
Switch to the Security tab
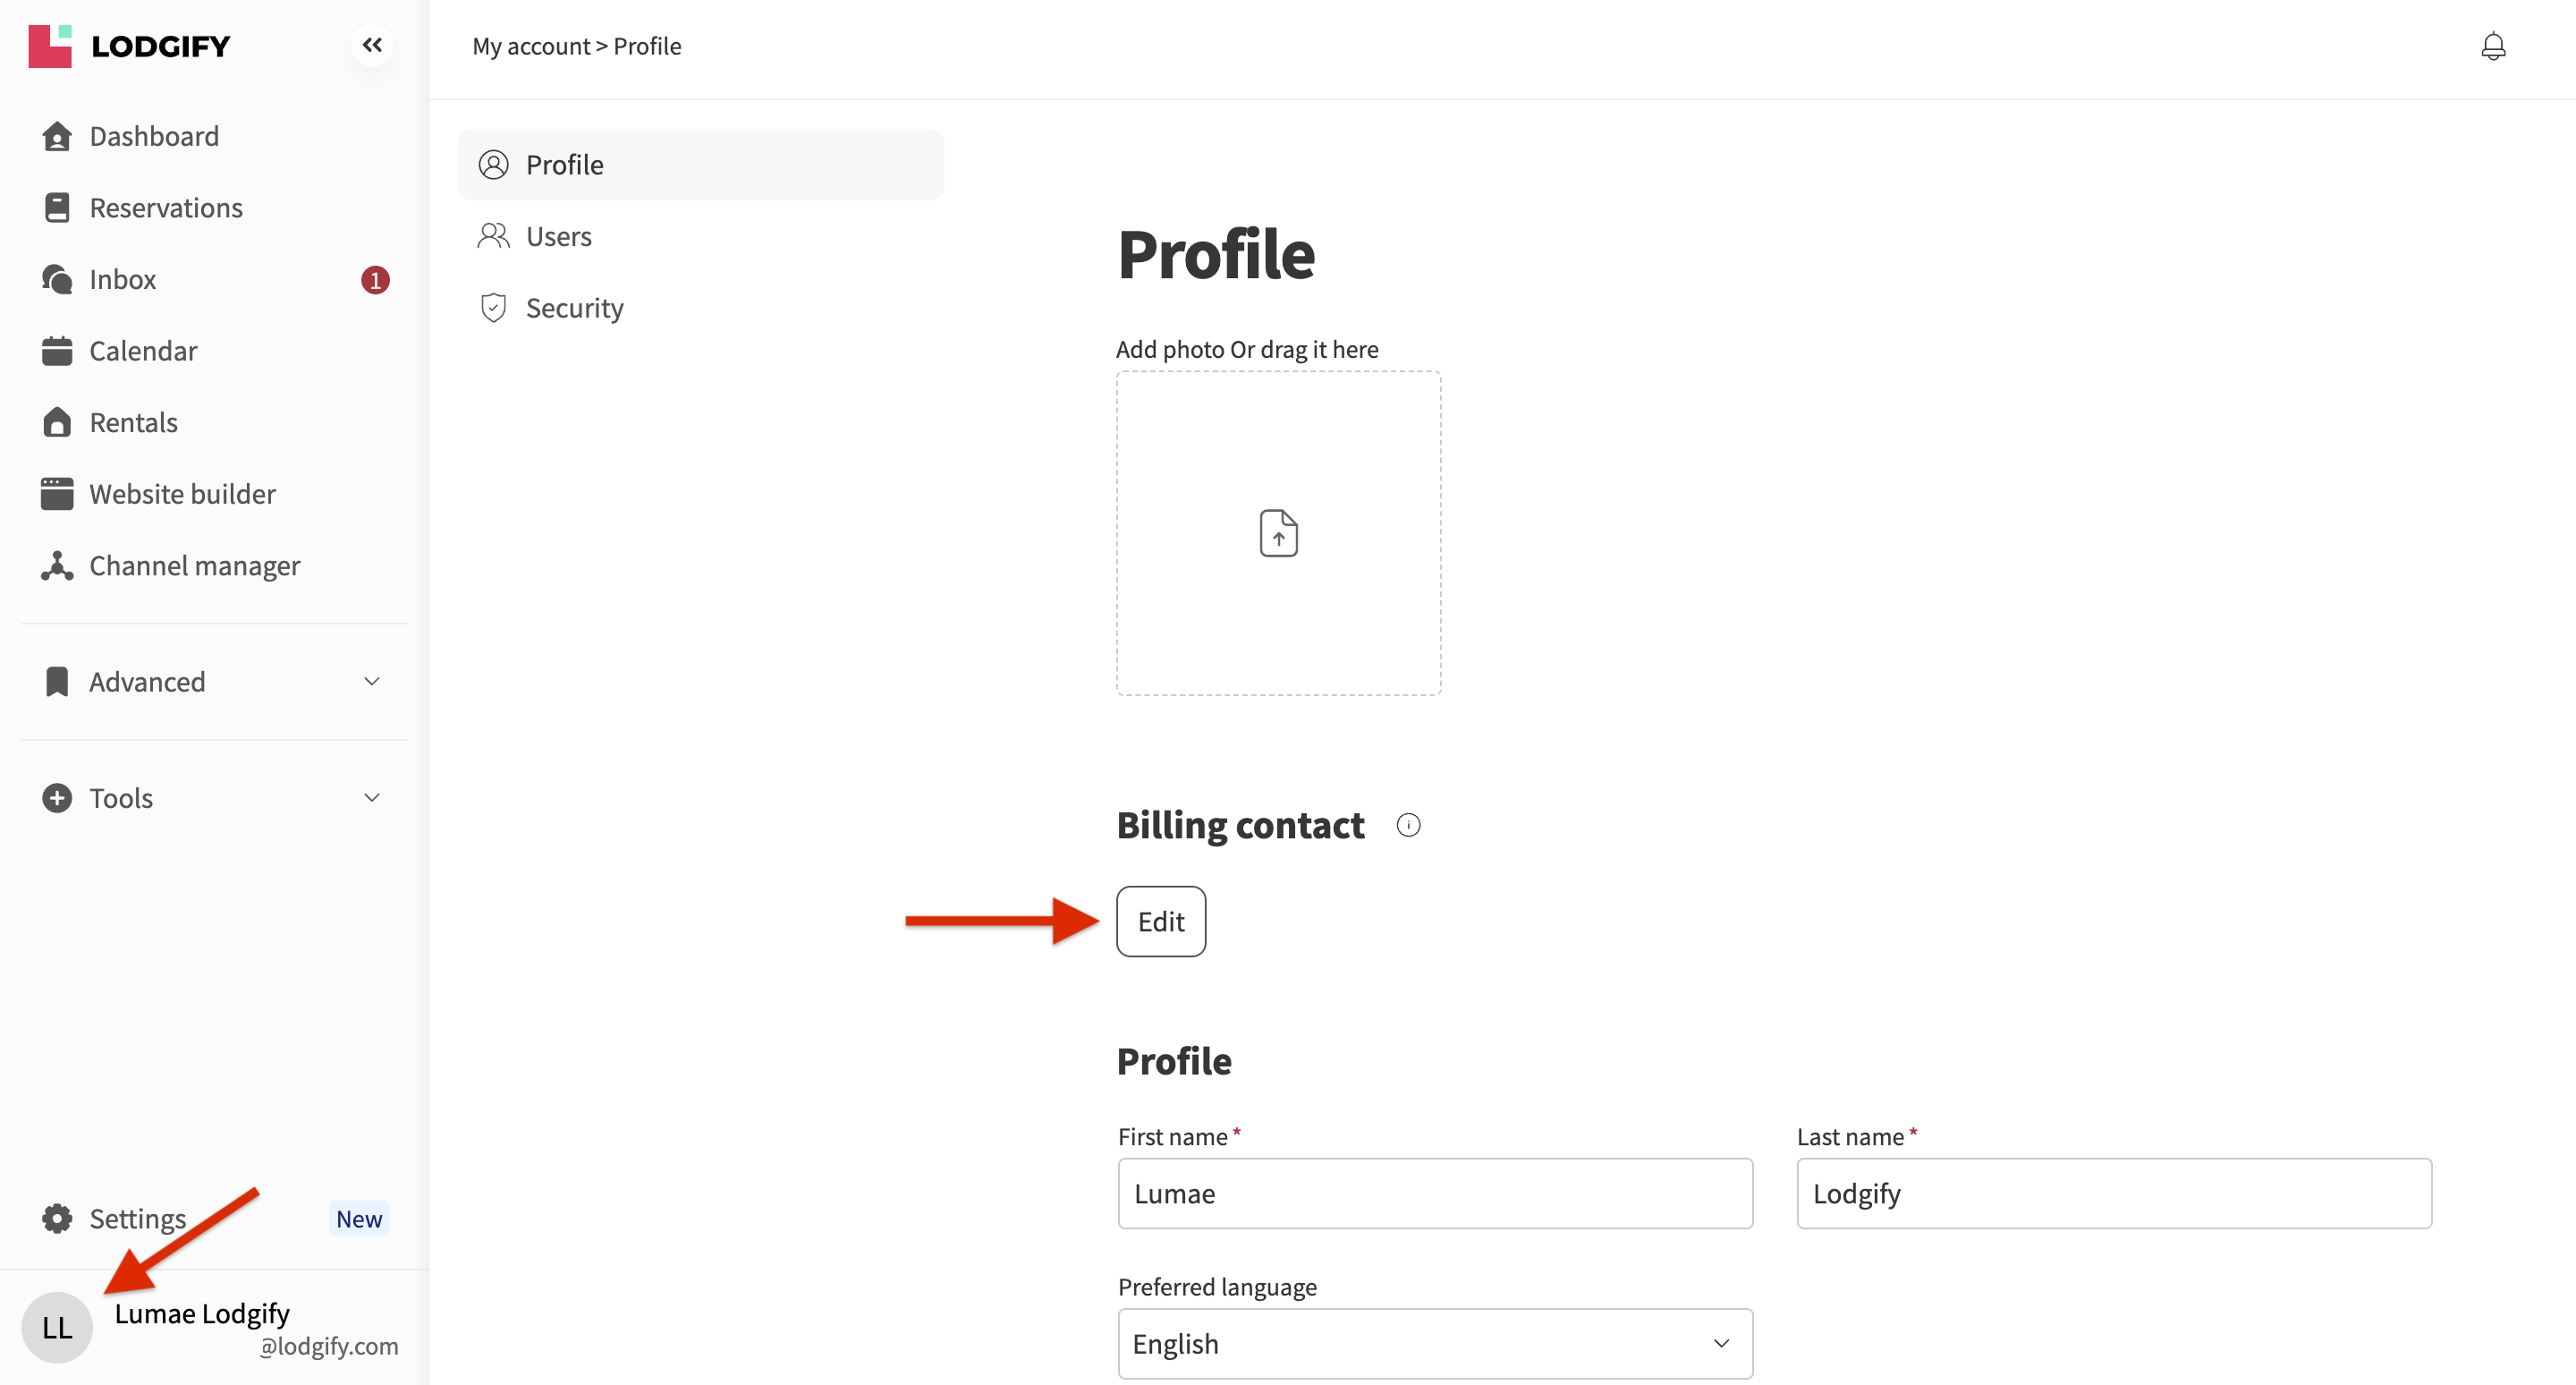tap(574, 308)
